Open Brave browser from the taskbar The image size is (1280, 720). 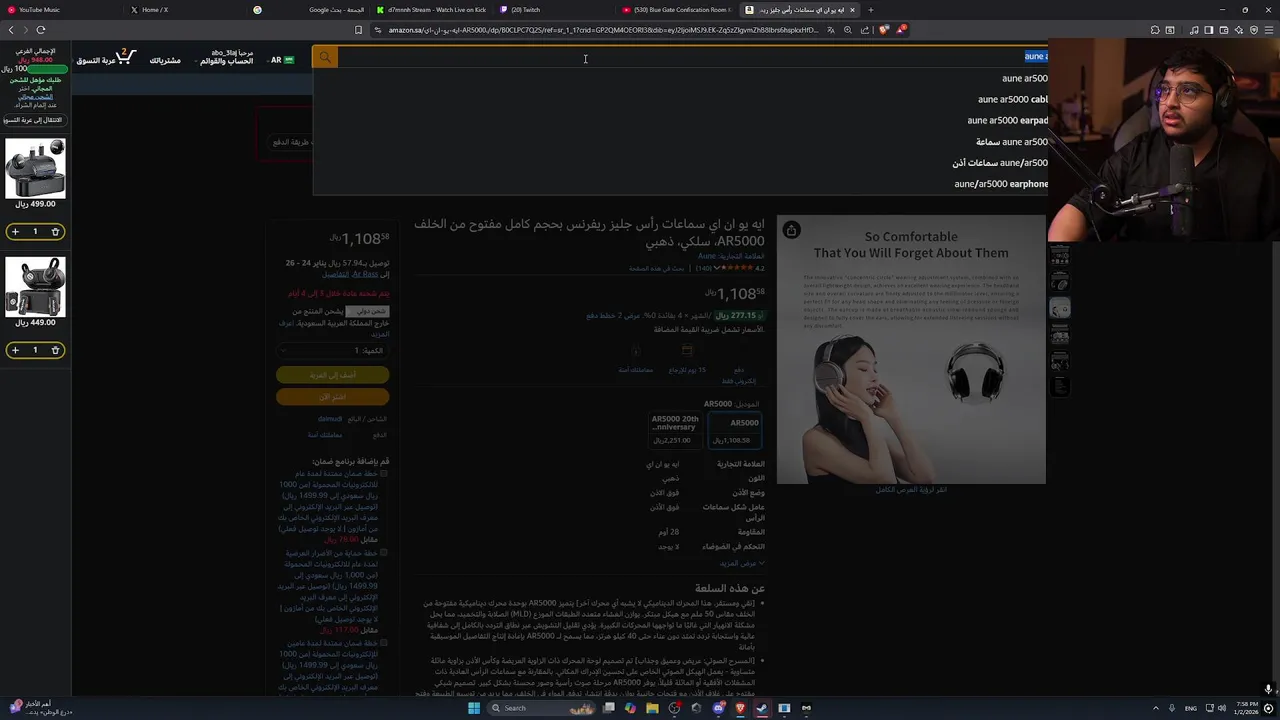740,708
